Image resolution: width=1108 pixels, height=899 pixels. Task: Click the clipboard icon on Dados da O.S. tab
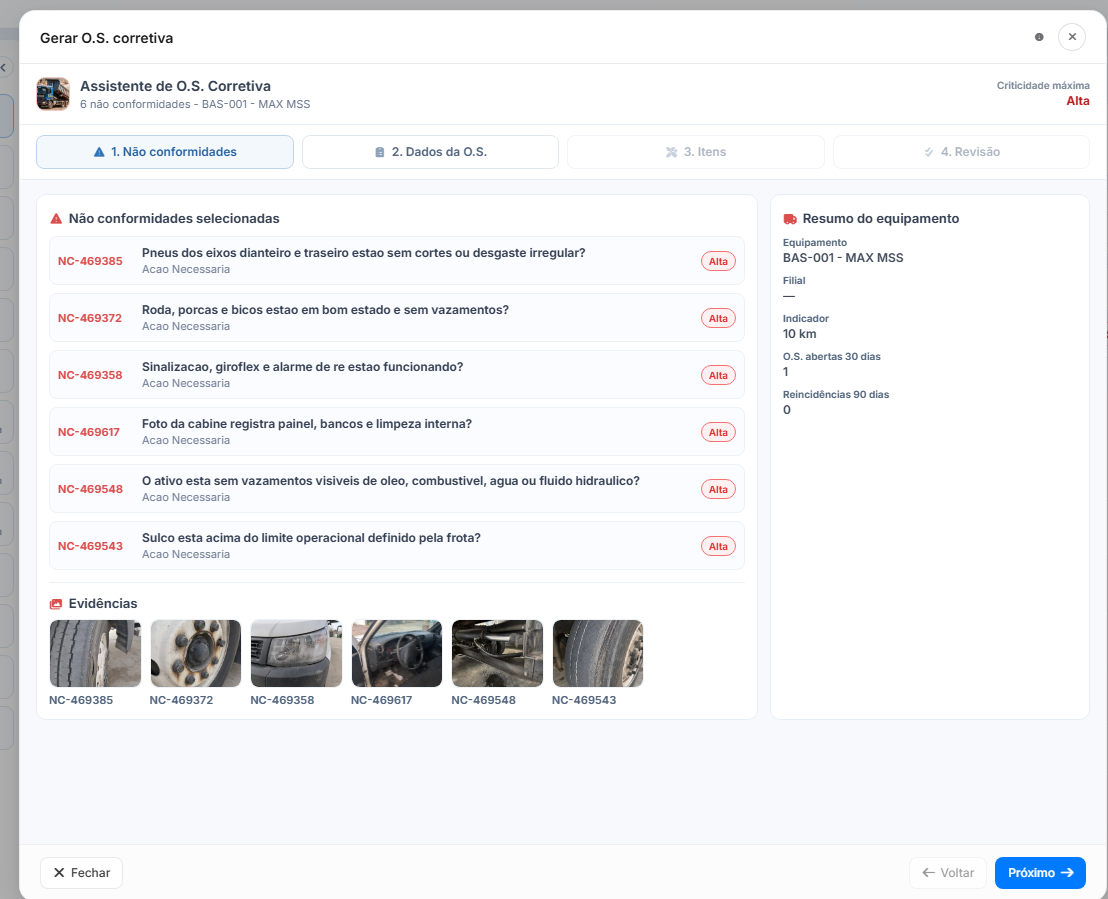click(x=379, y=152)
